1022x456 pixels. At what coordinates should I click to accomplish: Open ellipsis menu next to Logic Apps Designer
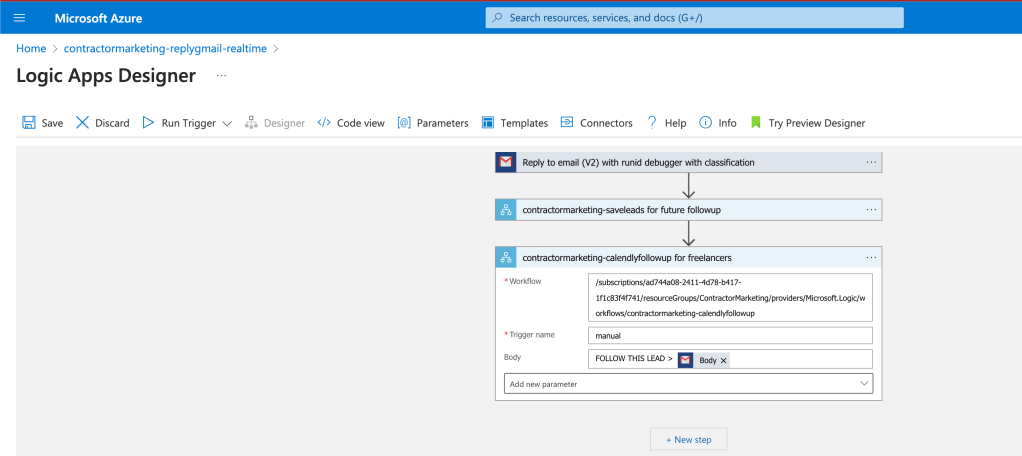tap(222, 76)
